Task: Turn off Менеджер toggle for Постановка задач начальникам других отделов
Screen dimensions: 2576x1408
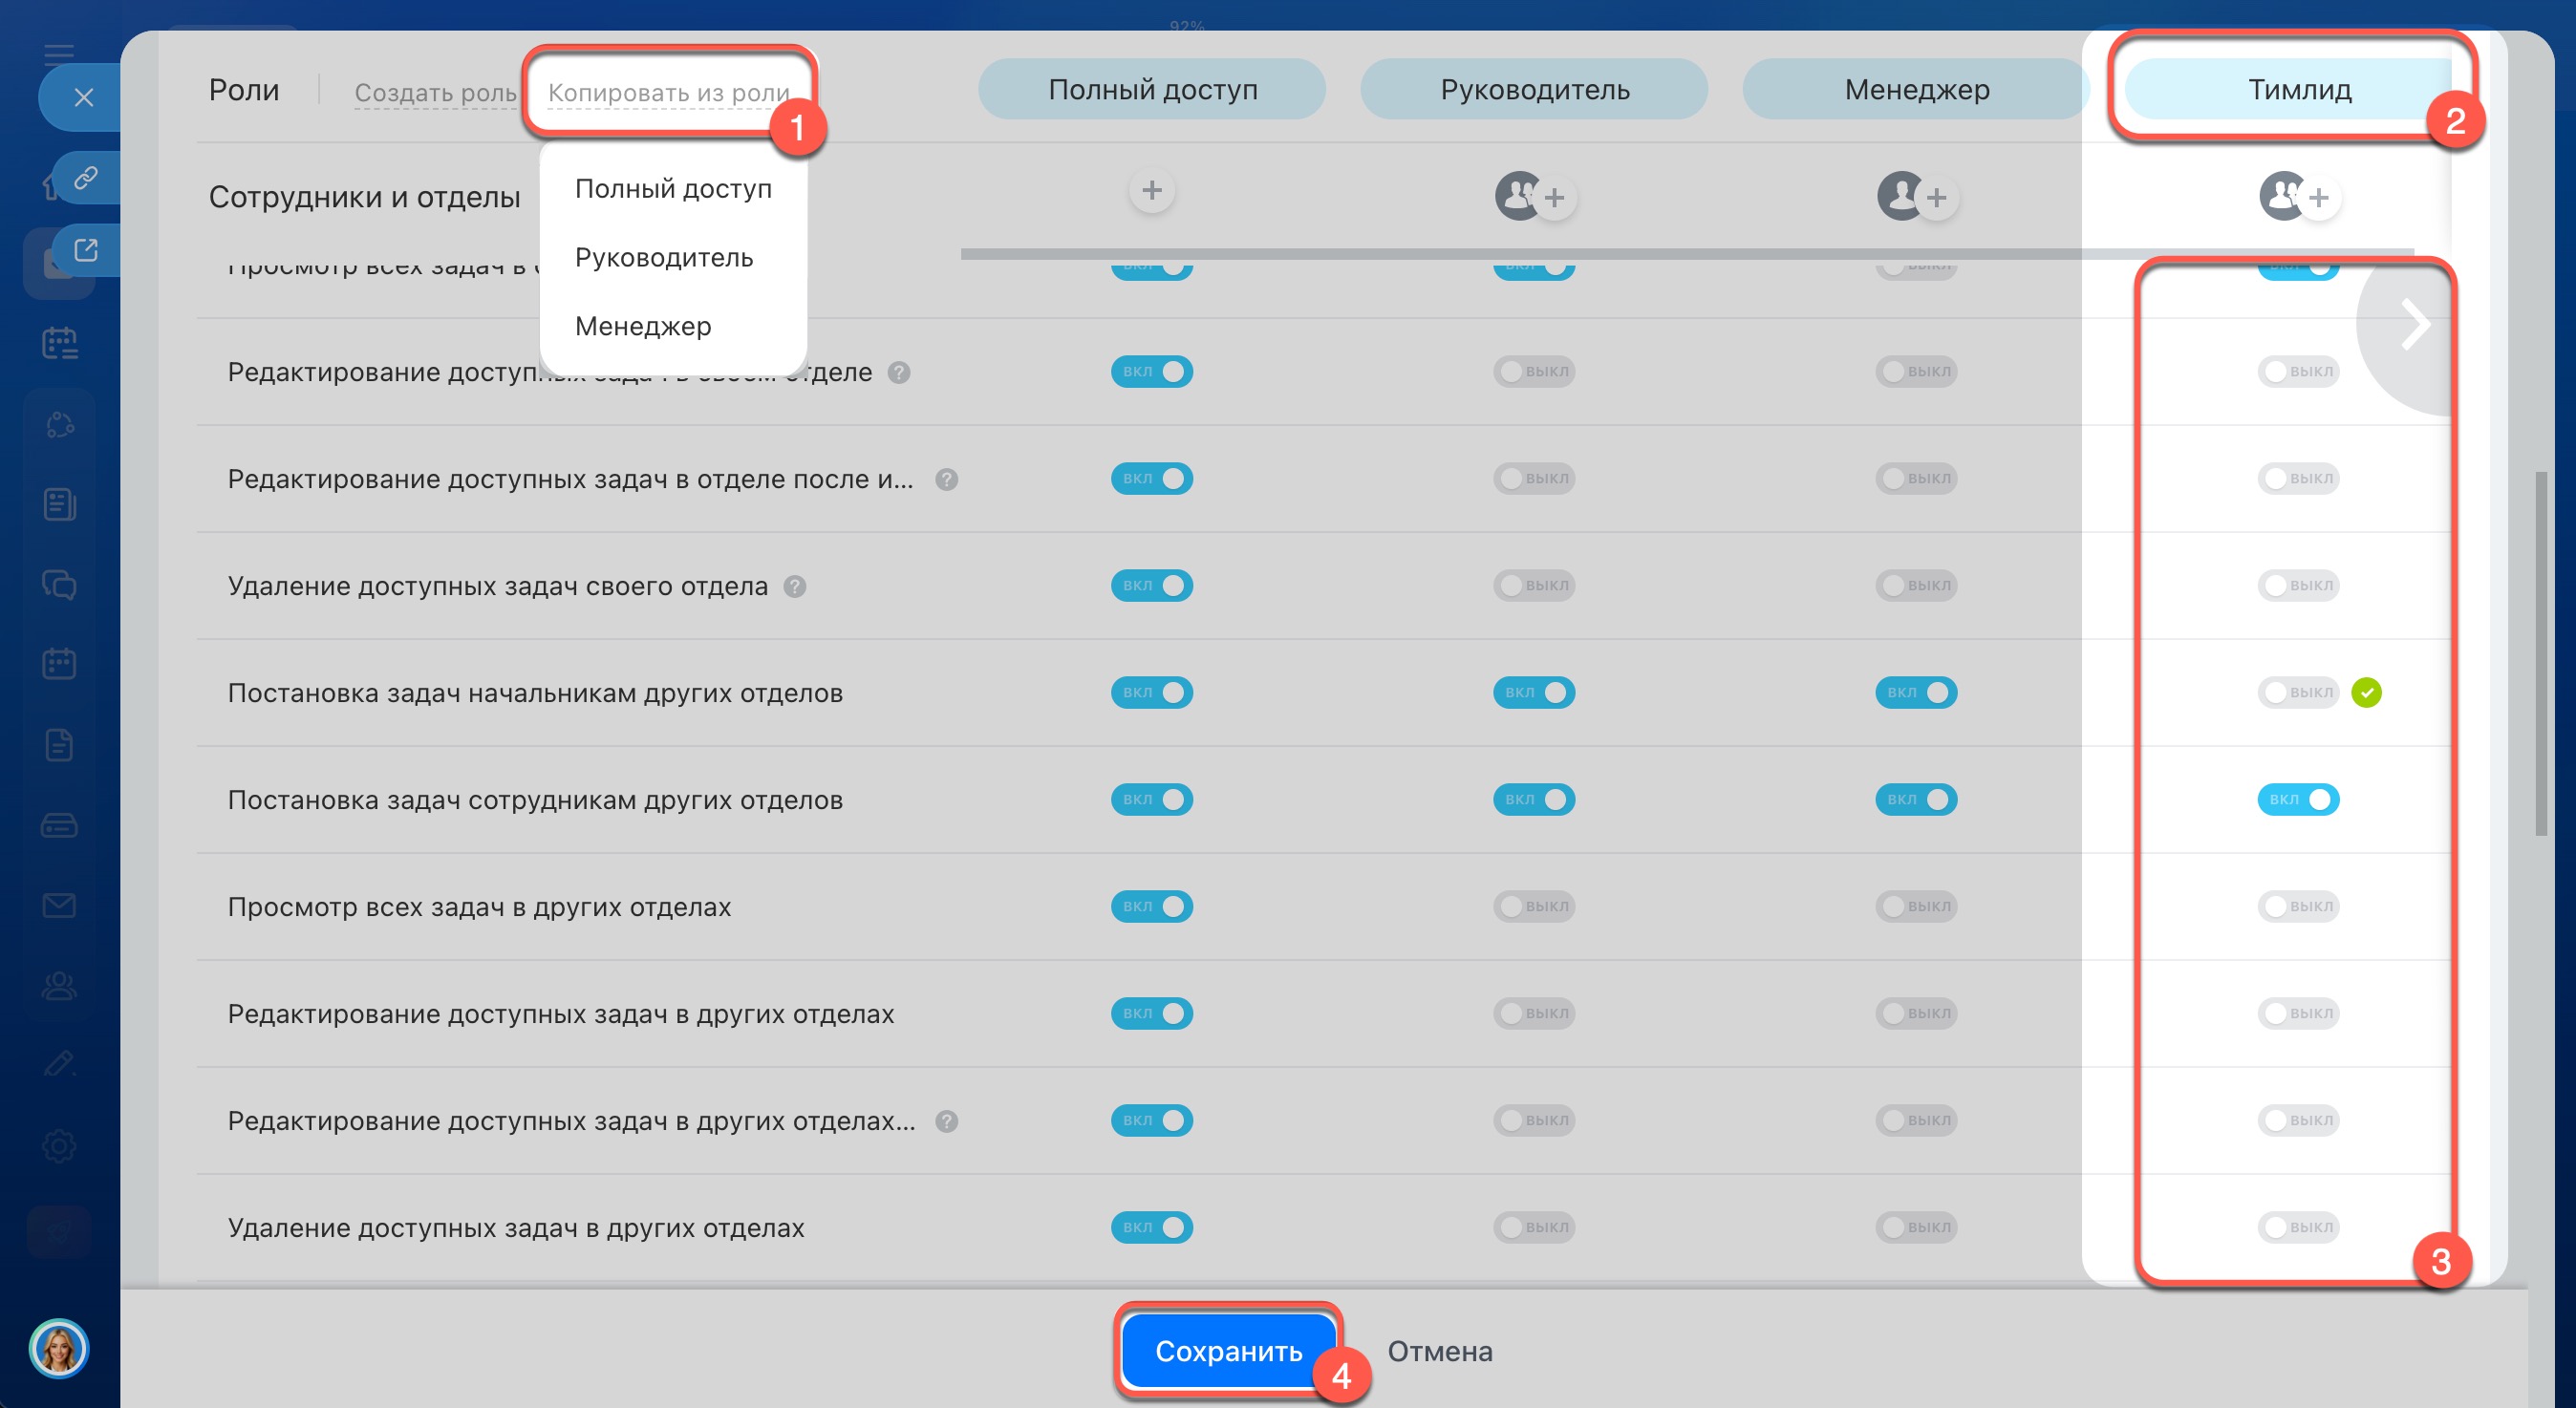Action: [1915, 692]
